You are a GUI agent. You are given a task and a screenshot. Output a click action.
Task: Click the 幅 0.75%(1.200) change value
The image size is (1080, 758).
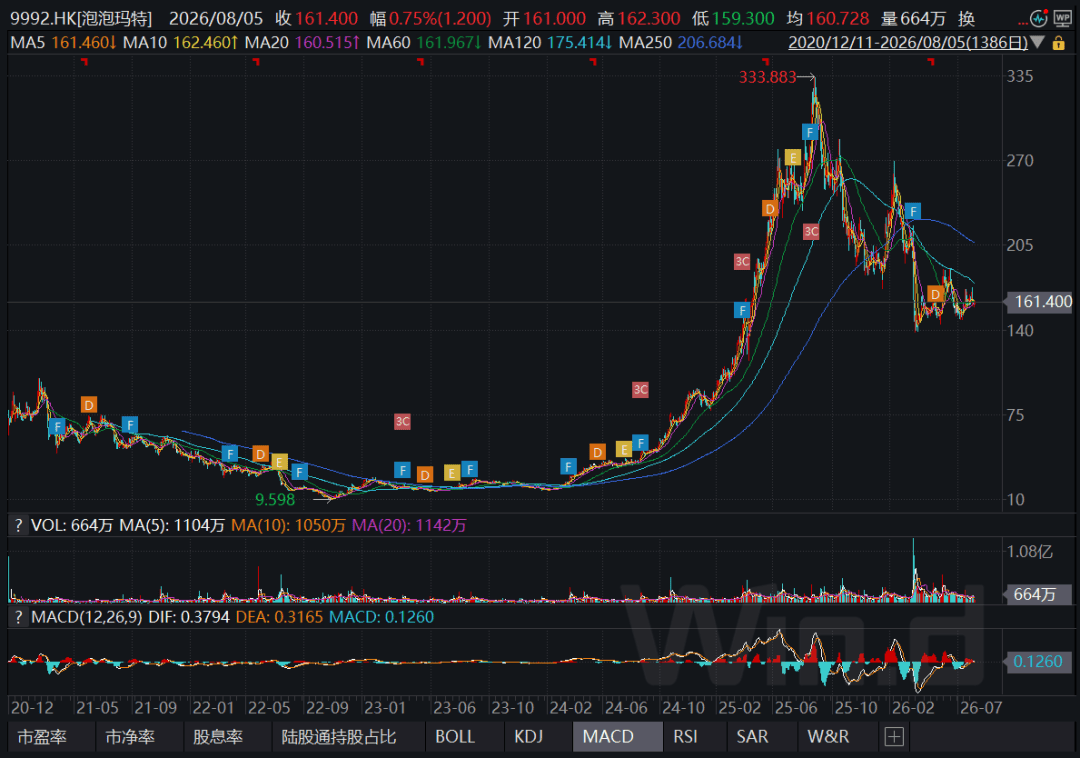click(430, 19)
